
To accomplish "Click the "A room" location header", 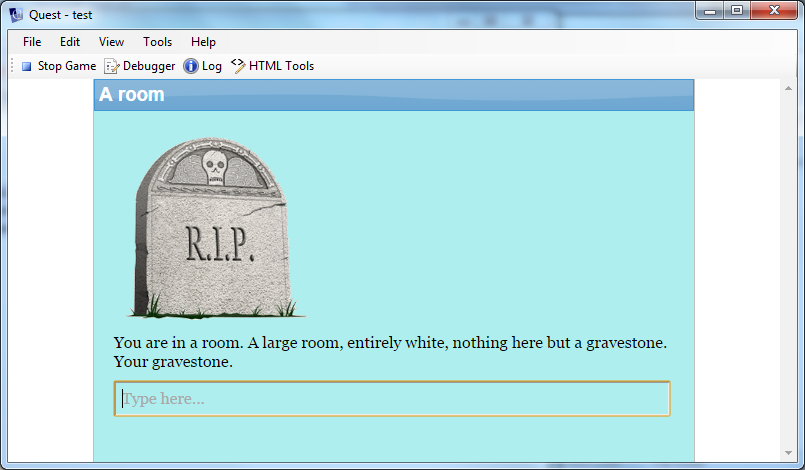I will coord(132,95).
